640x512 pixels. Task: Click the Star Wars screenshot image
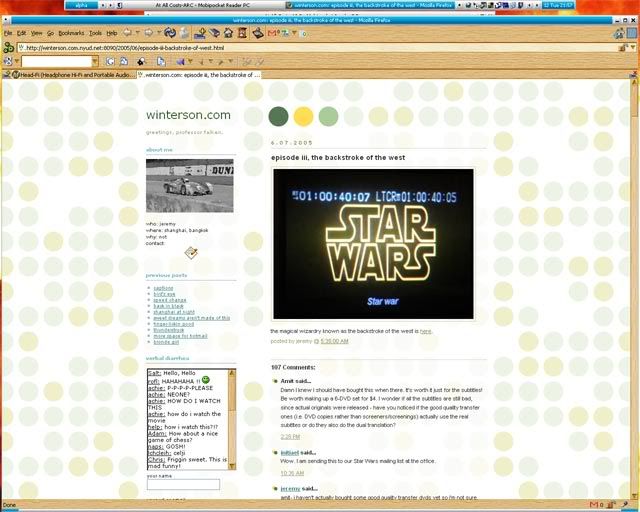tap(373, 244)
